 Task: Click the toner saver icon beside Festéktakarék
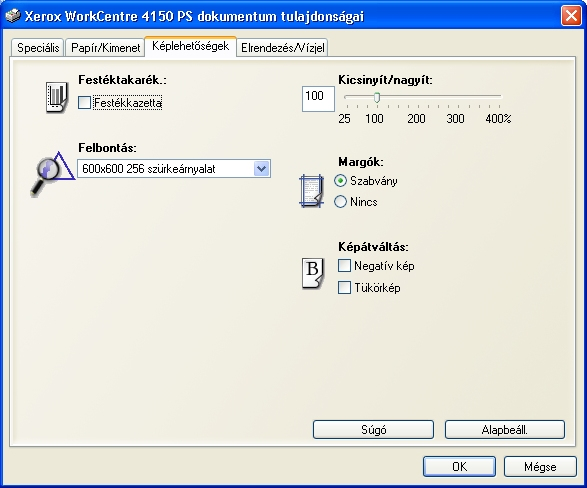(x=57, y=98)
